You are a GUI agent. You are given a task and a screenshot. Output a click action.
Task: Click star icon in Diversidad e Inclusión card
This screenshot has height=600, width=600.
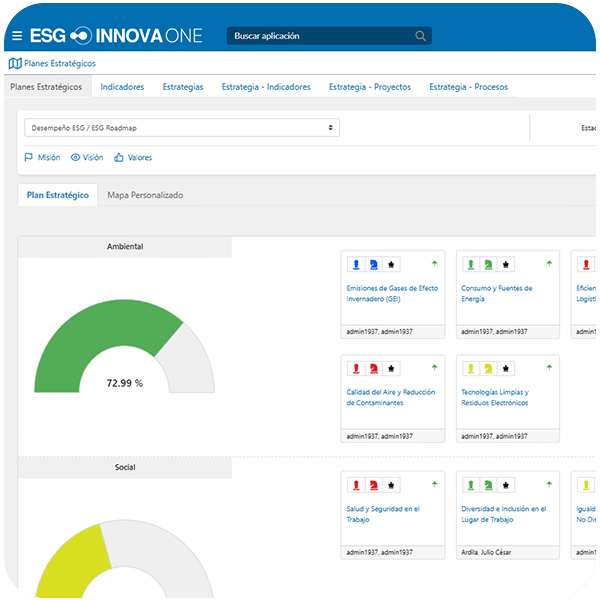[506, 485]
